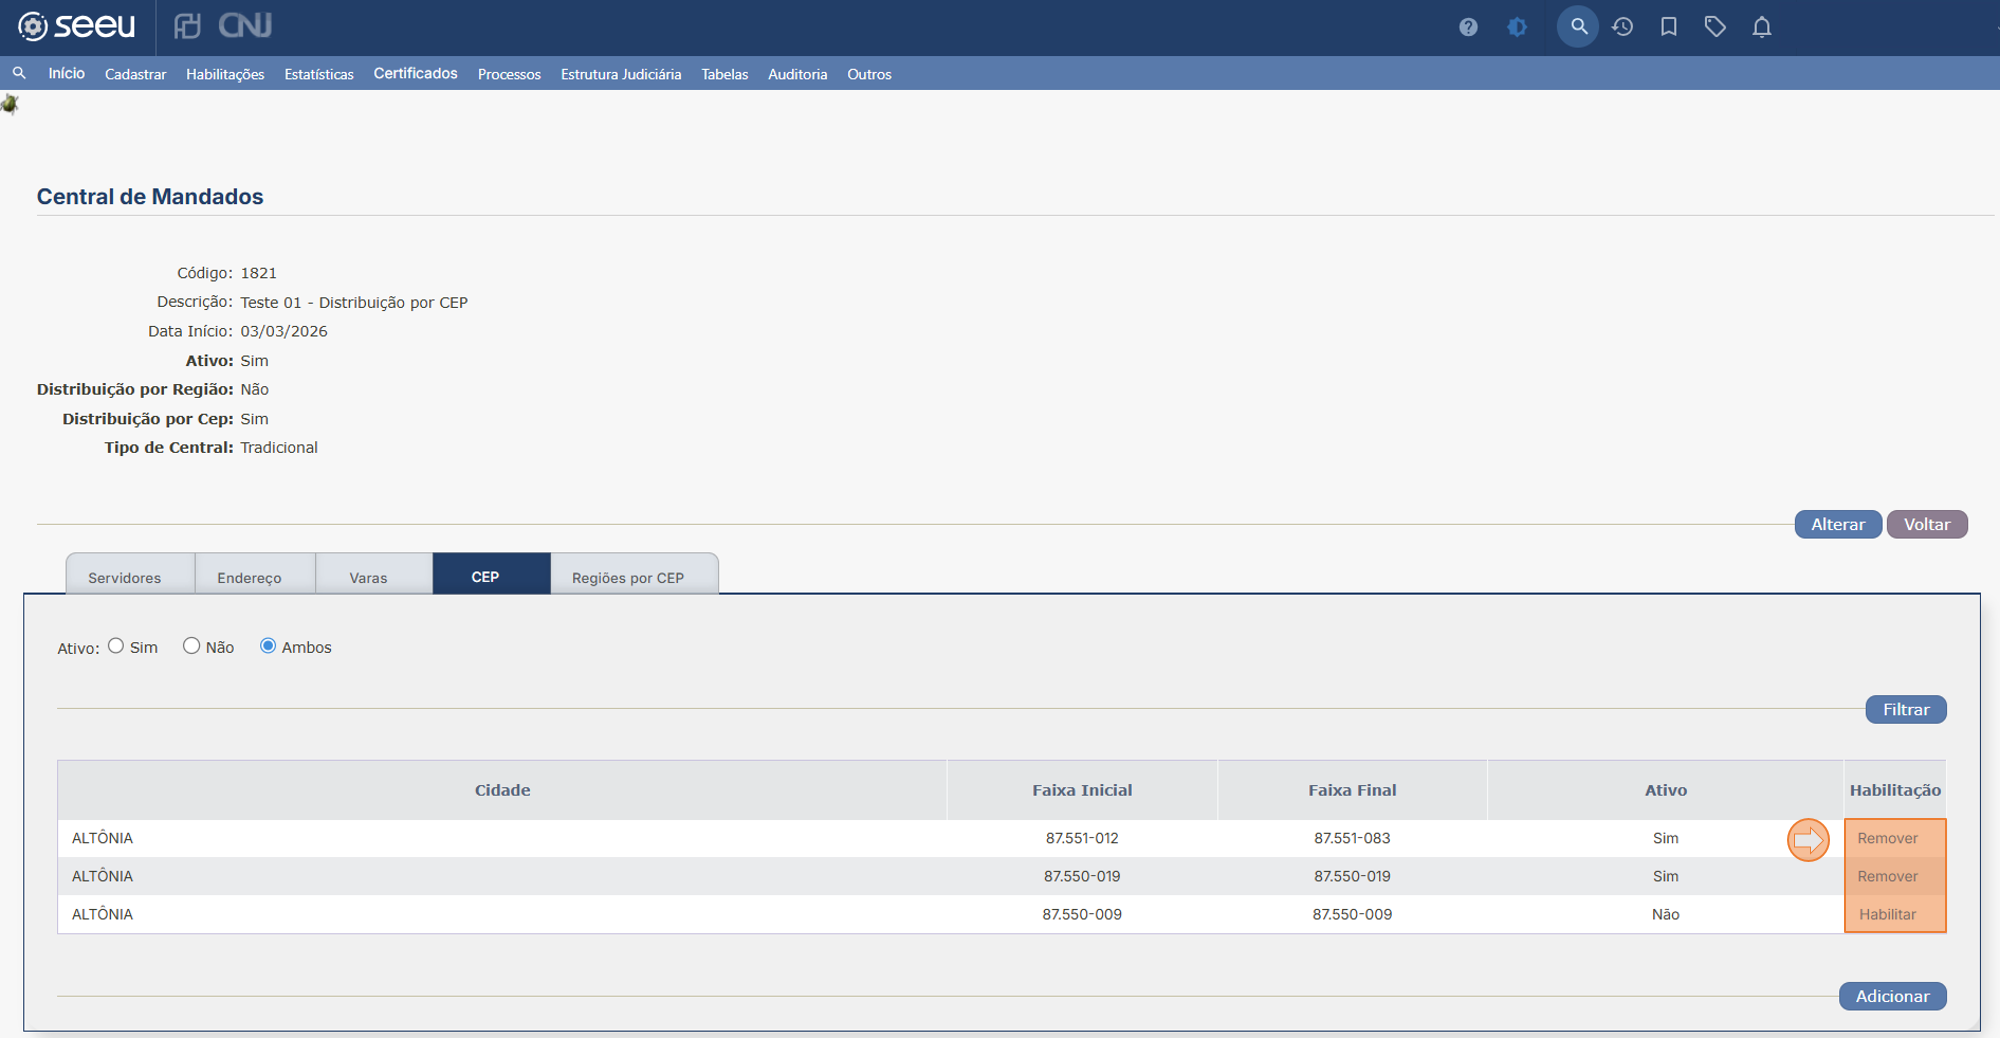Viewport: 2000px width, 1038px height.
Task: Click the Central de Mandados heading
Action: [150, 196]
